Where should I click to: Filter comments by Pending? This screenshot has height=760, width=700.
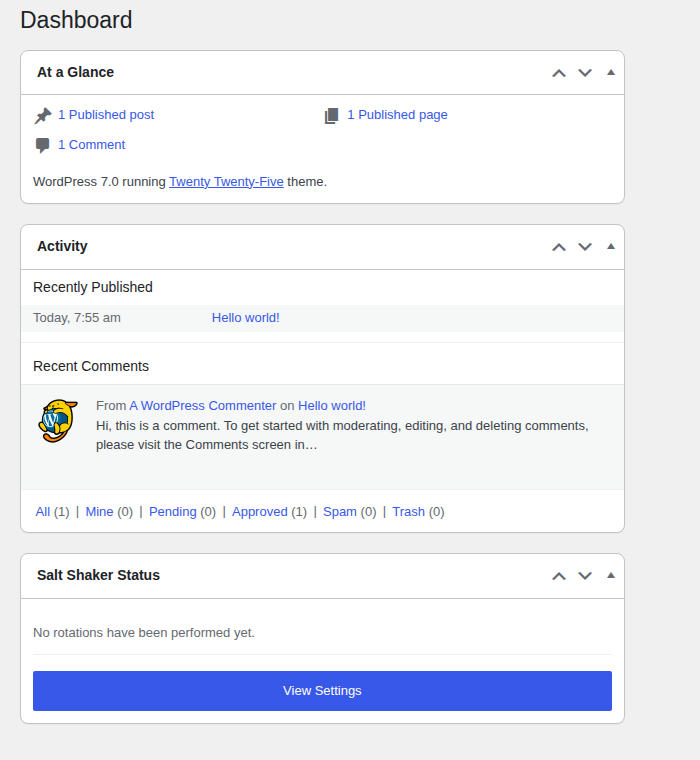pos(173,512)
